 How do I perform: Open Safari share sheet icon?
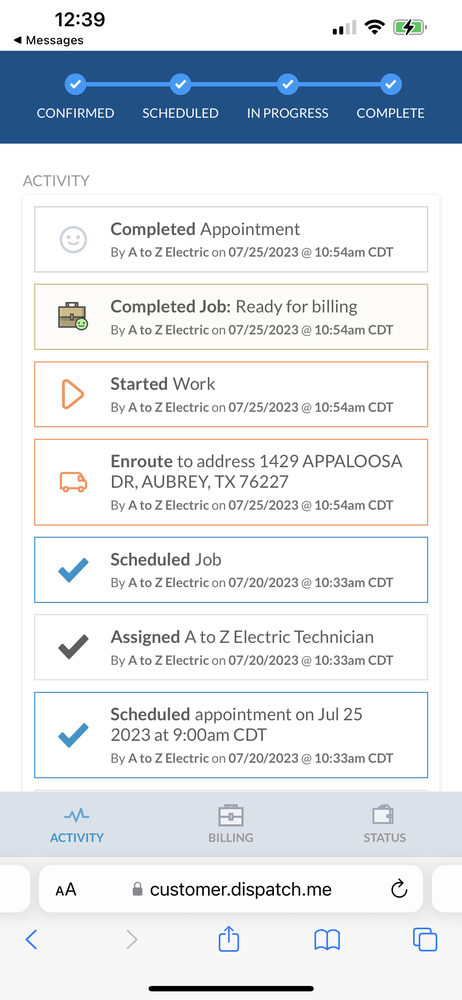[x=228, y=939]
